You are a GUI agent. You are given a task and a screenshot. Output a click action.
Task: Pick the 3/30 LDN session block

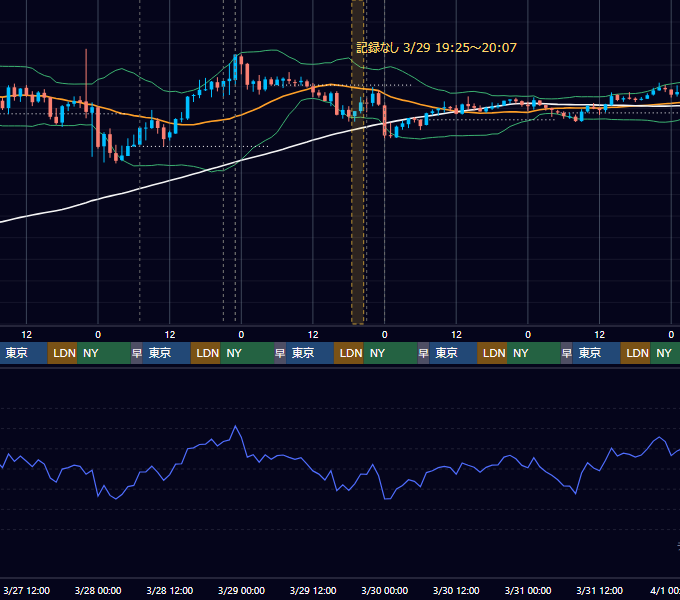pyautogui.click(x=492, y=353)
